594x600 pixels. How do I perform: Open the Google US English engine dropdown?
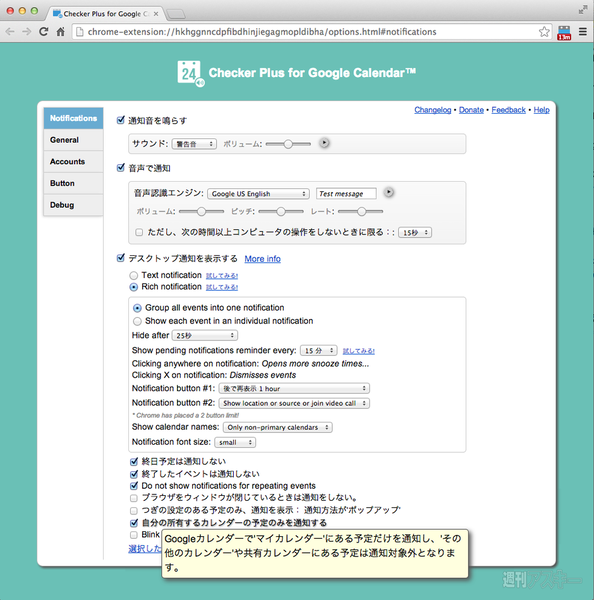(x=258, y=194)
